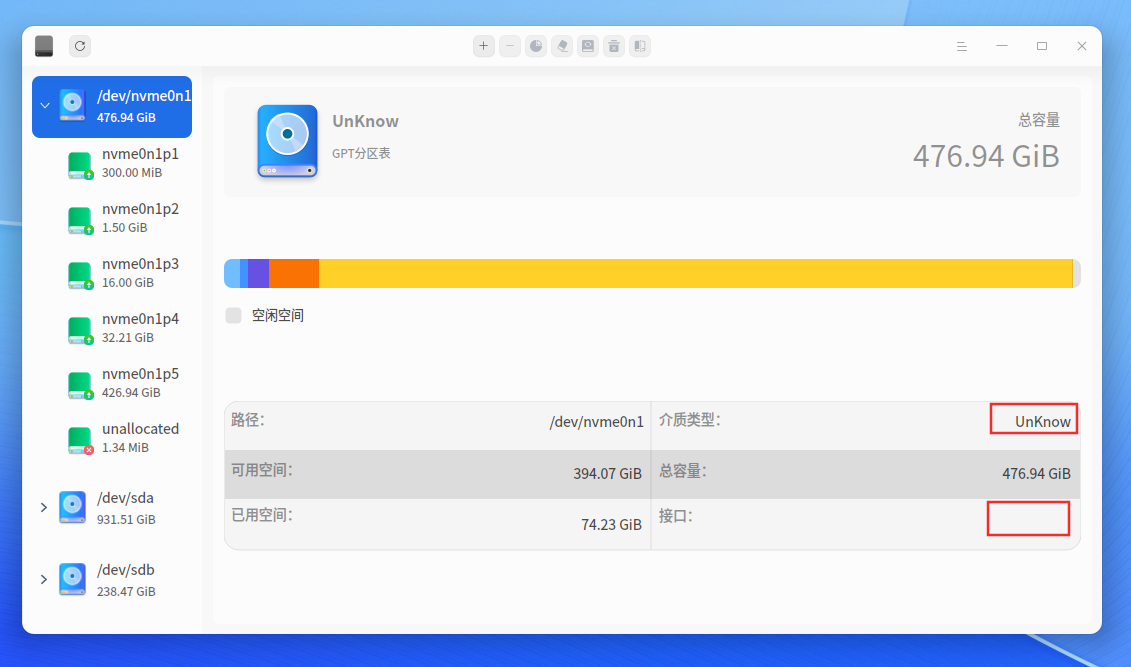Click the yellow segment of usage bar
This screenshot has height=667, width=1131.
(696, 273)
